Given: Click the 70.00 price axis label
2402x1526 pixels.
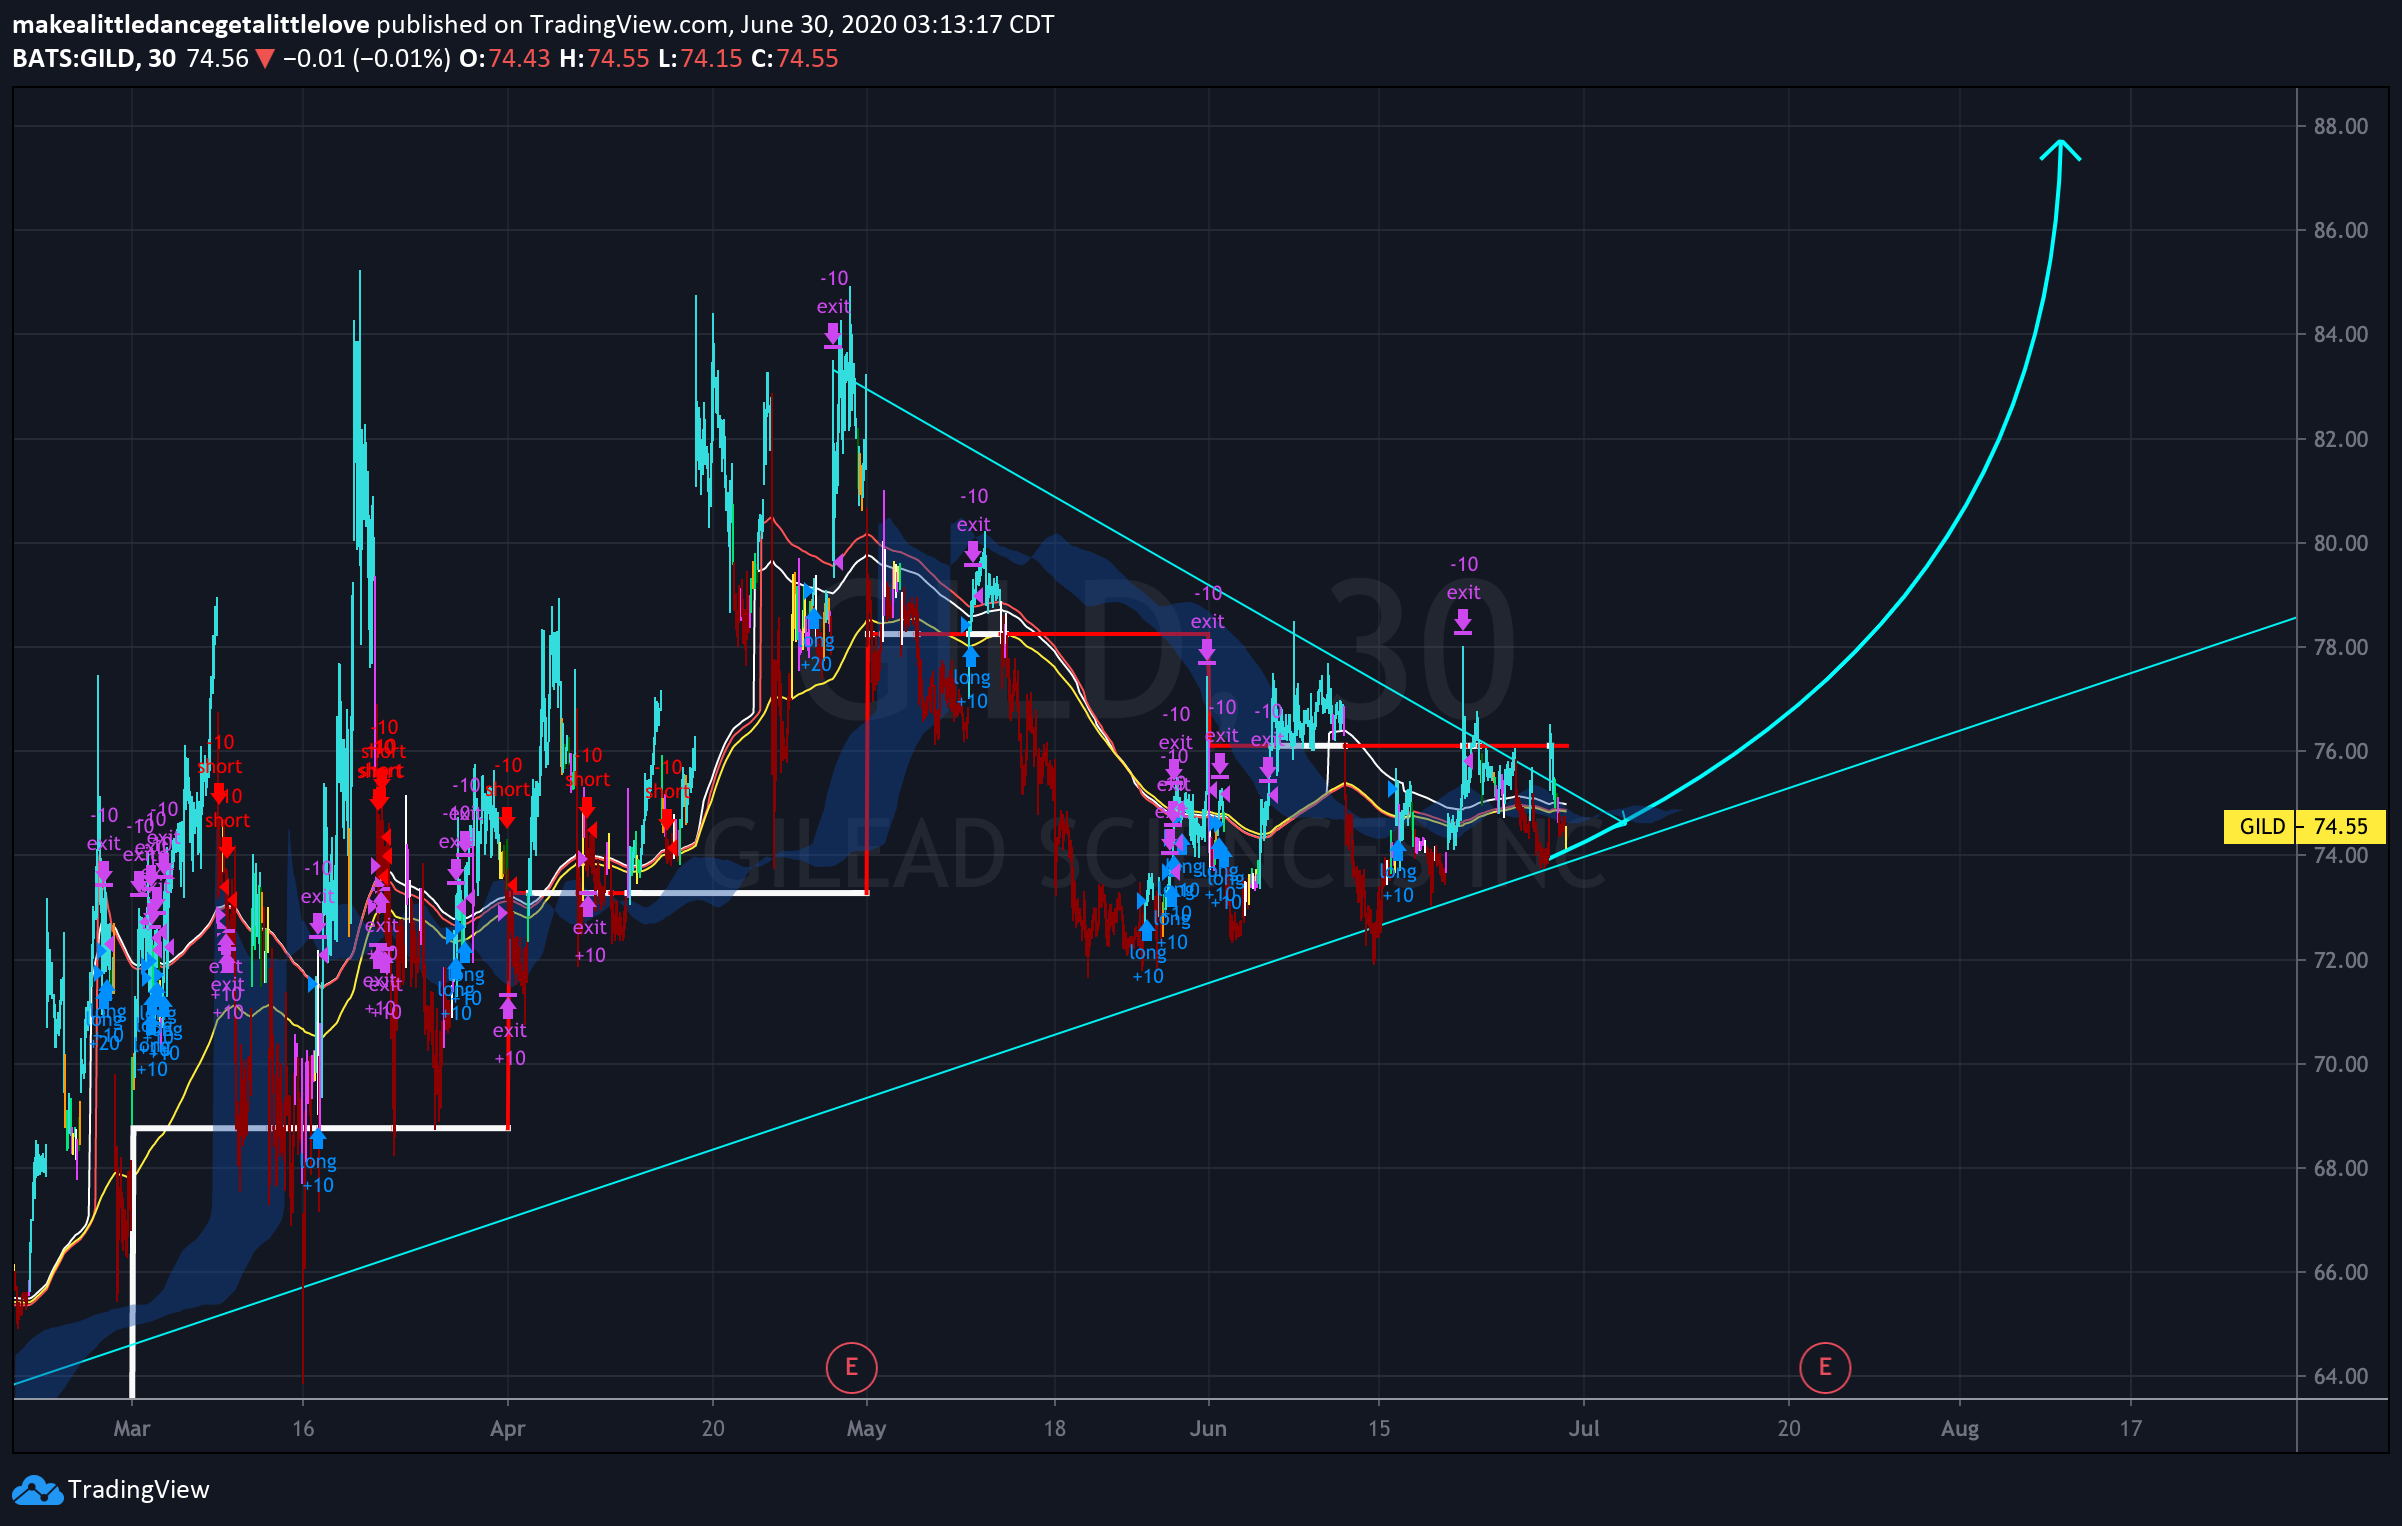Looking at the screenshot, I should click(x=2340, y=1064).
